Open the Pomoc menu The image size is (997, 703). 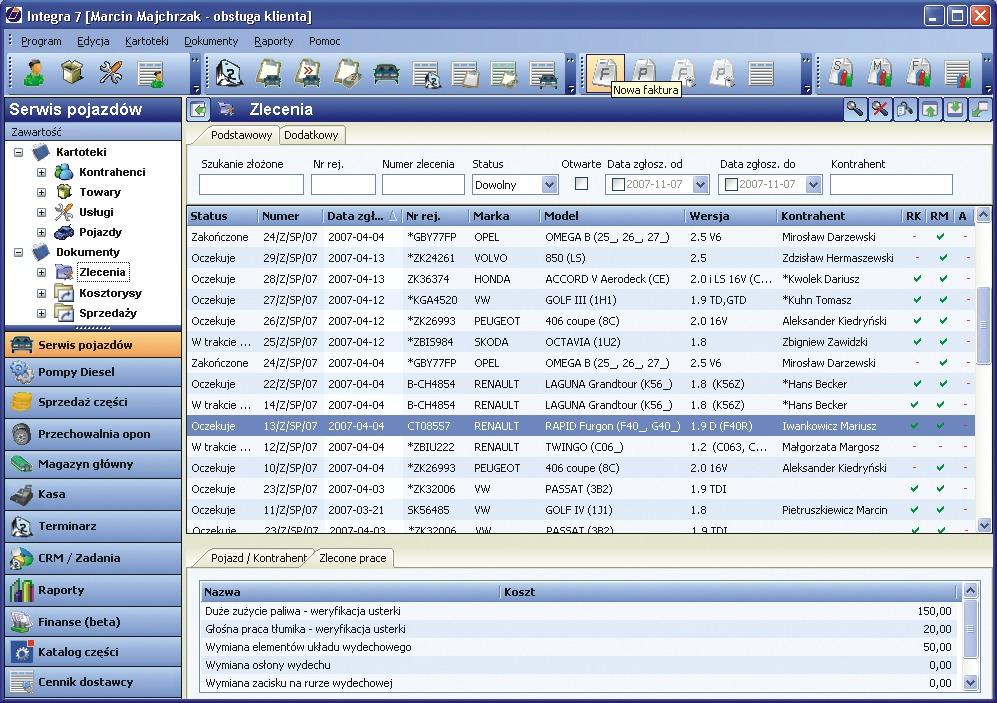point(325,41)
